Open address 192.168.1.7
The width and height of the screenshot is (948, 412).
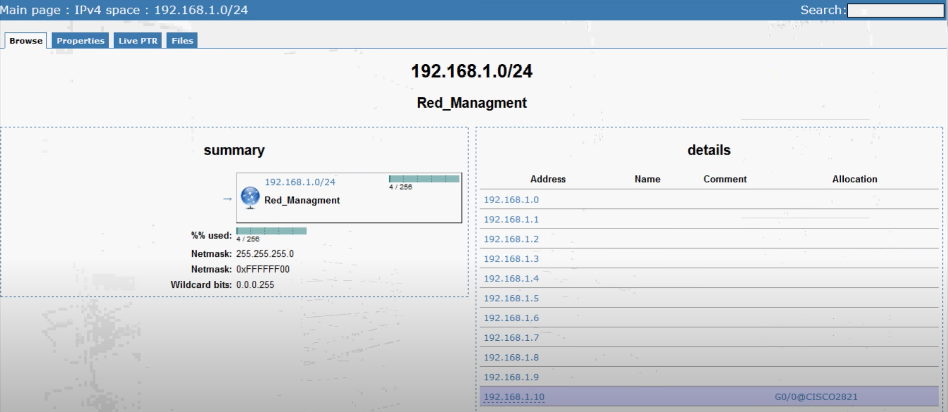click(511, 338)
